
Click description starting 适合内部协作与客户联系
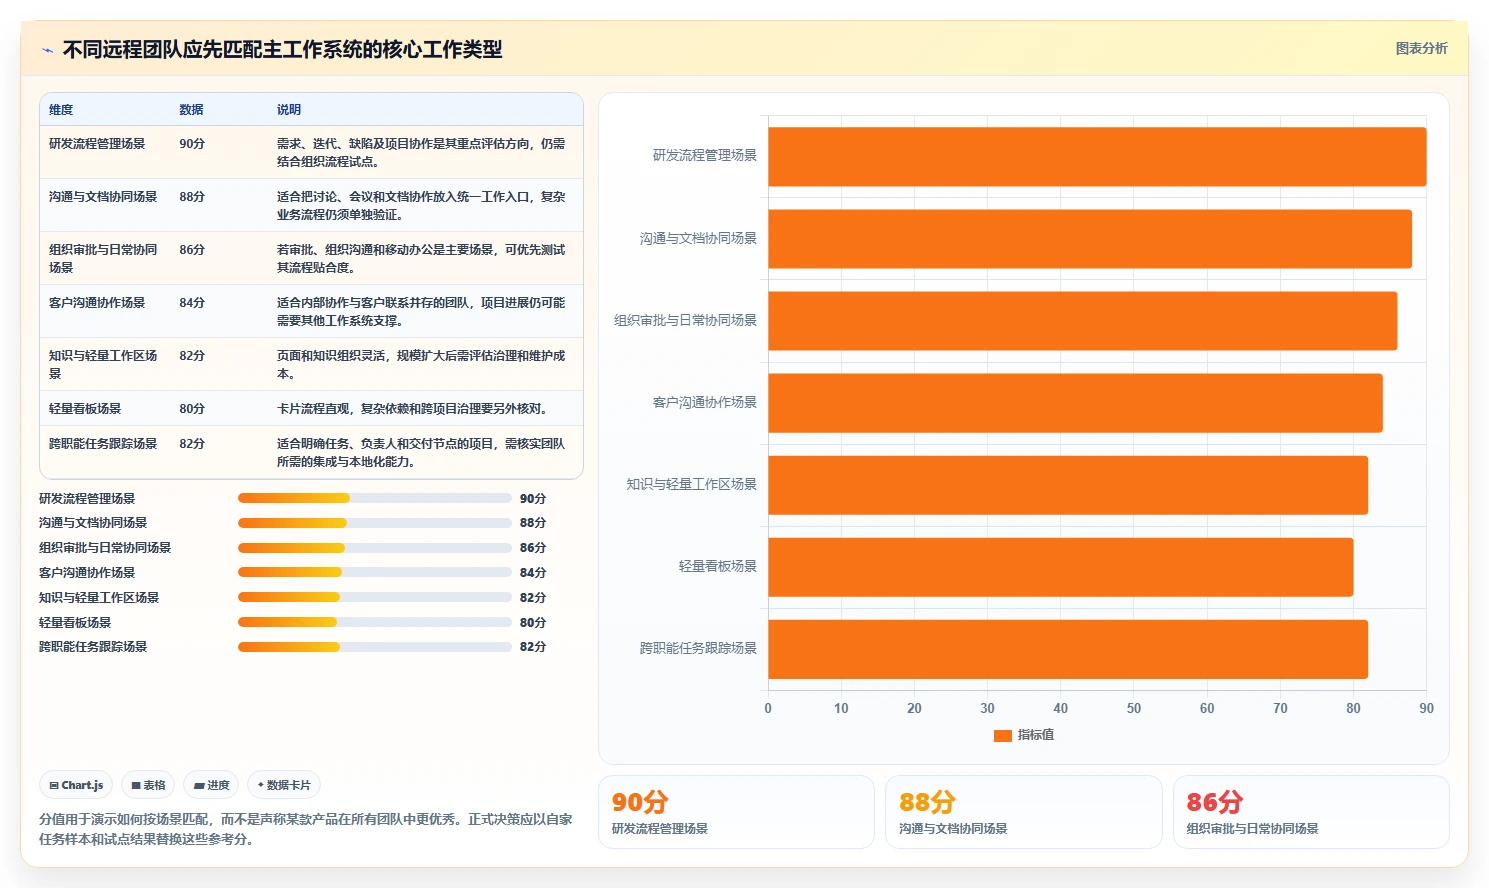pos(421,312)
